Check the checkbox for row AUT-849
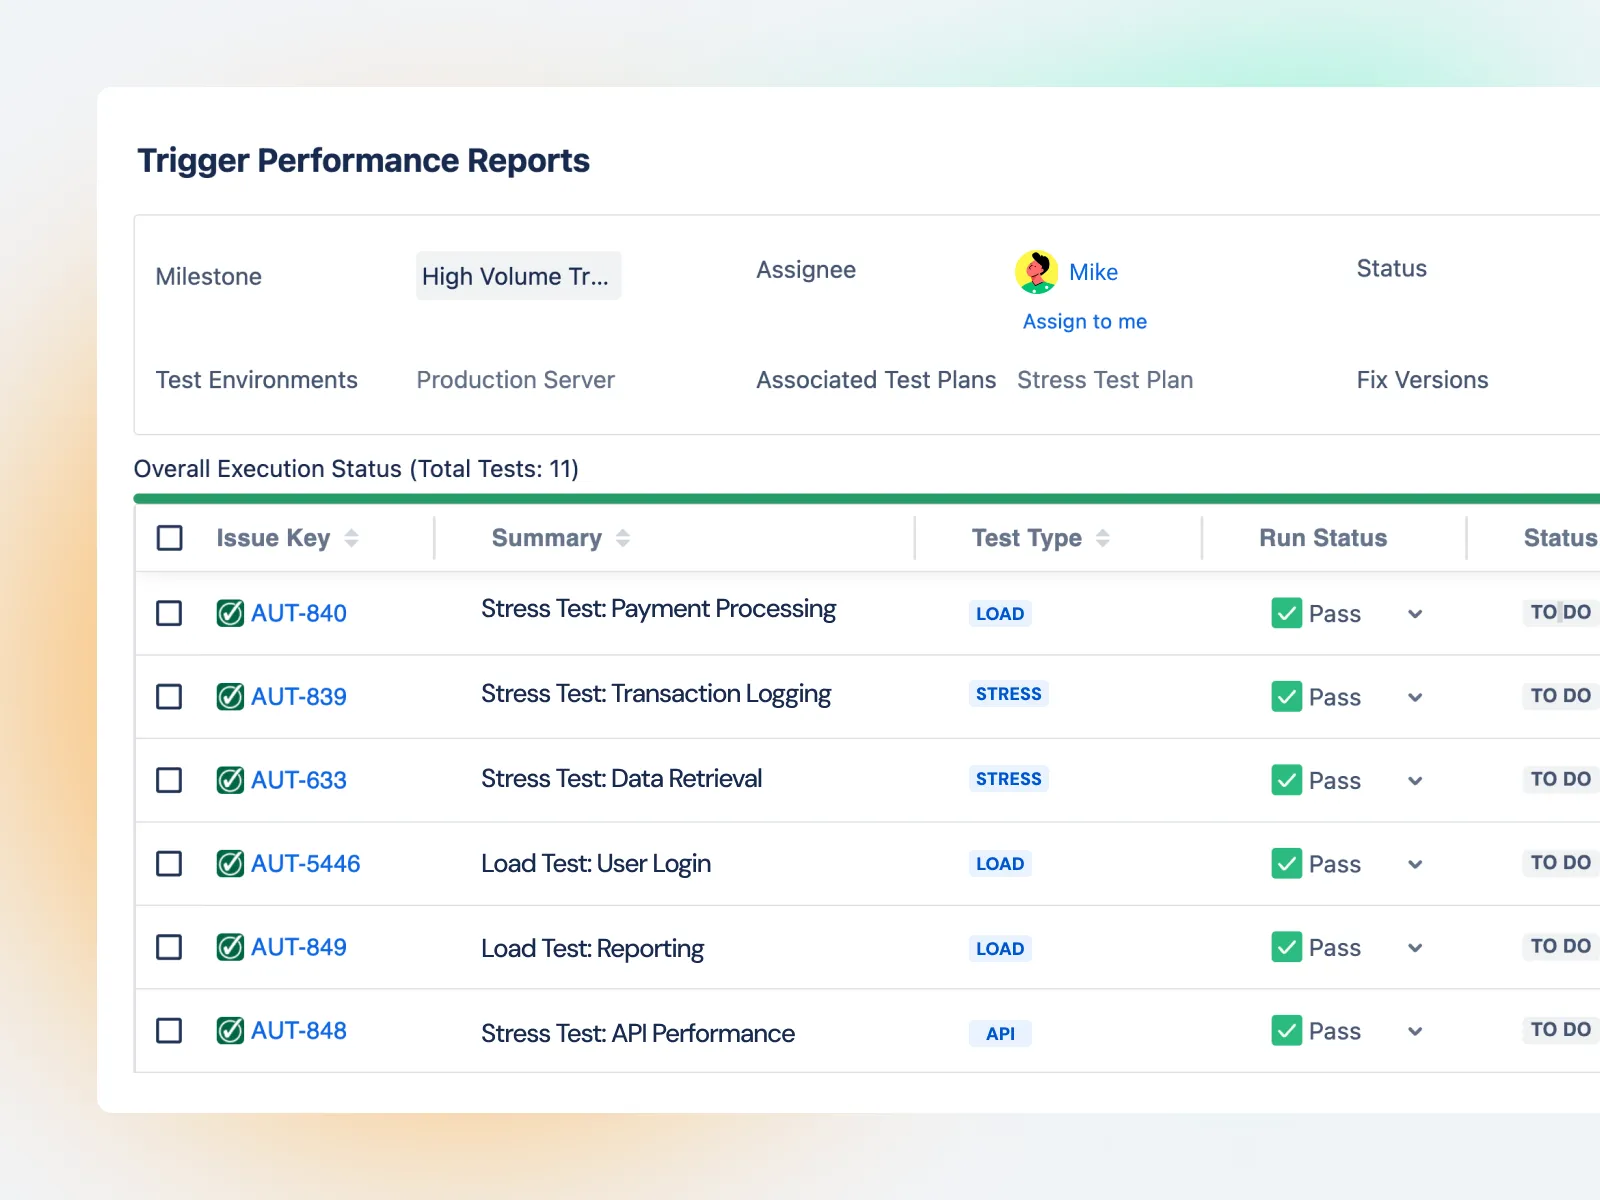The width and height of the screenshot is (1600, 1200). tap(169, 947)
